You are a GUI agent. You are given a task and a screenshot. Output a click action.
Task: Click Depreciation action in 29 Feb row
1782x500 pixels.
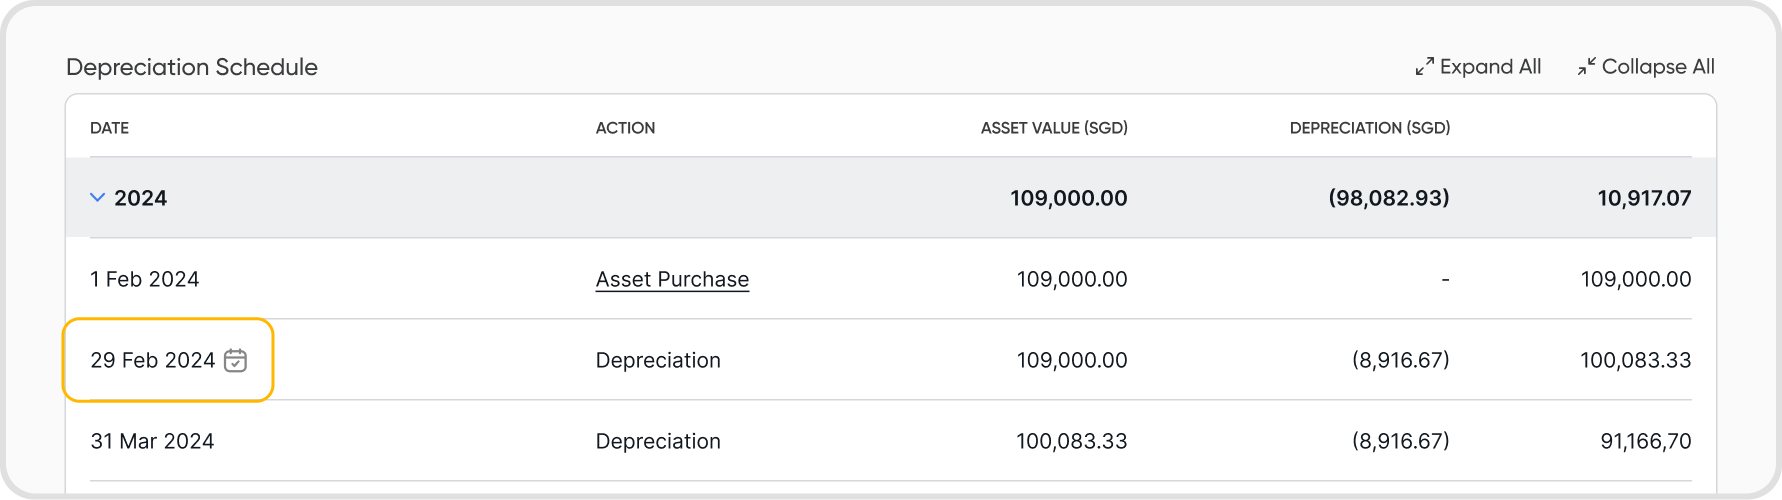pos(658,360)
